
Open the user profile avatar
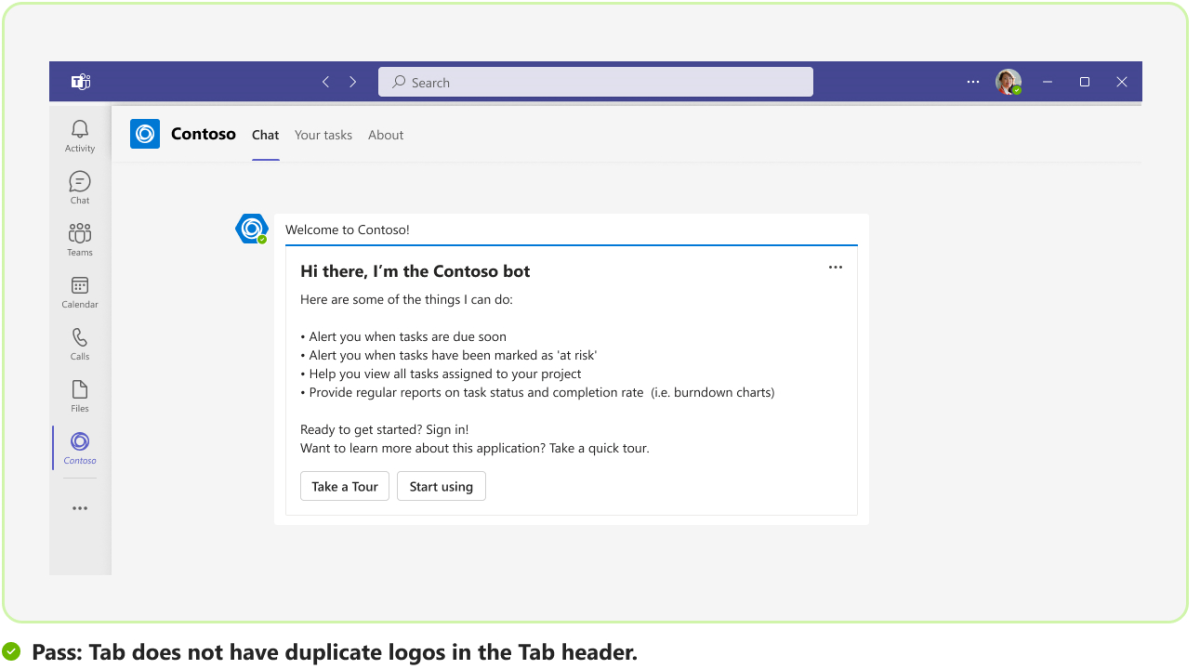pyautogui.click(x=1008, y=82)
